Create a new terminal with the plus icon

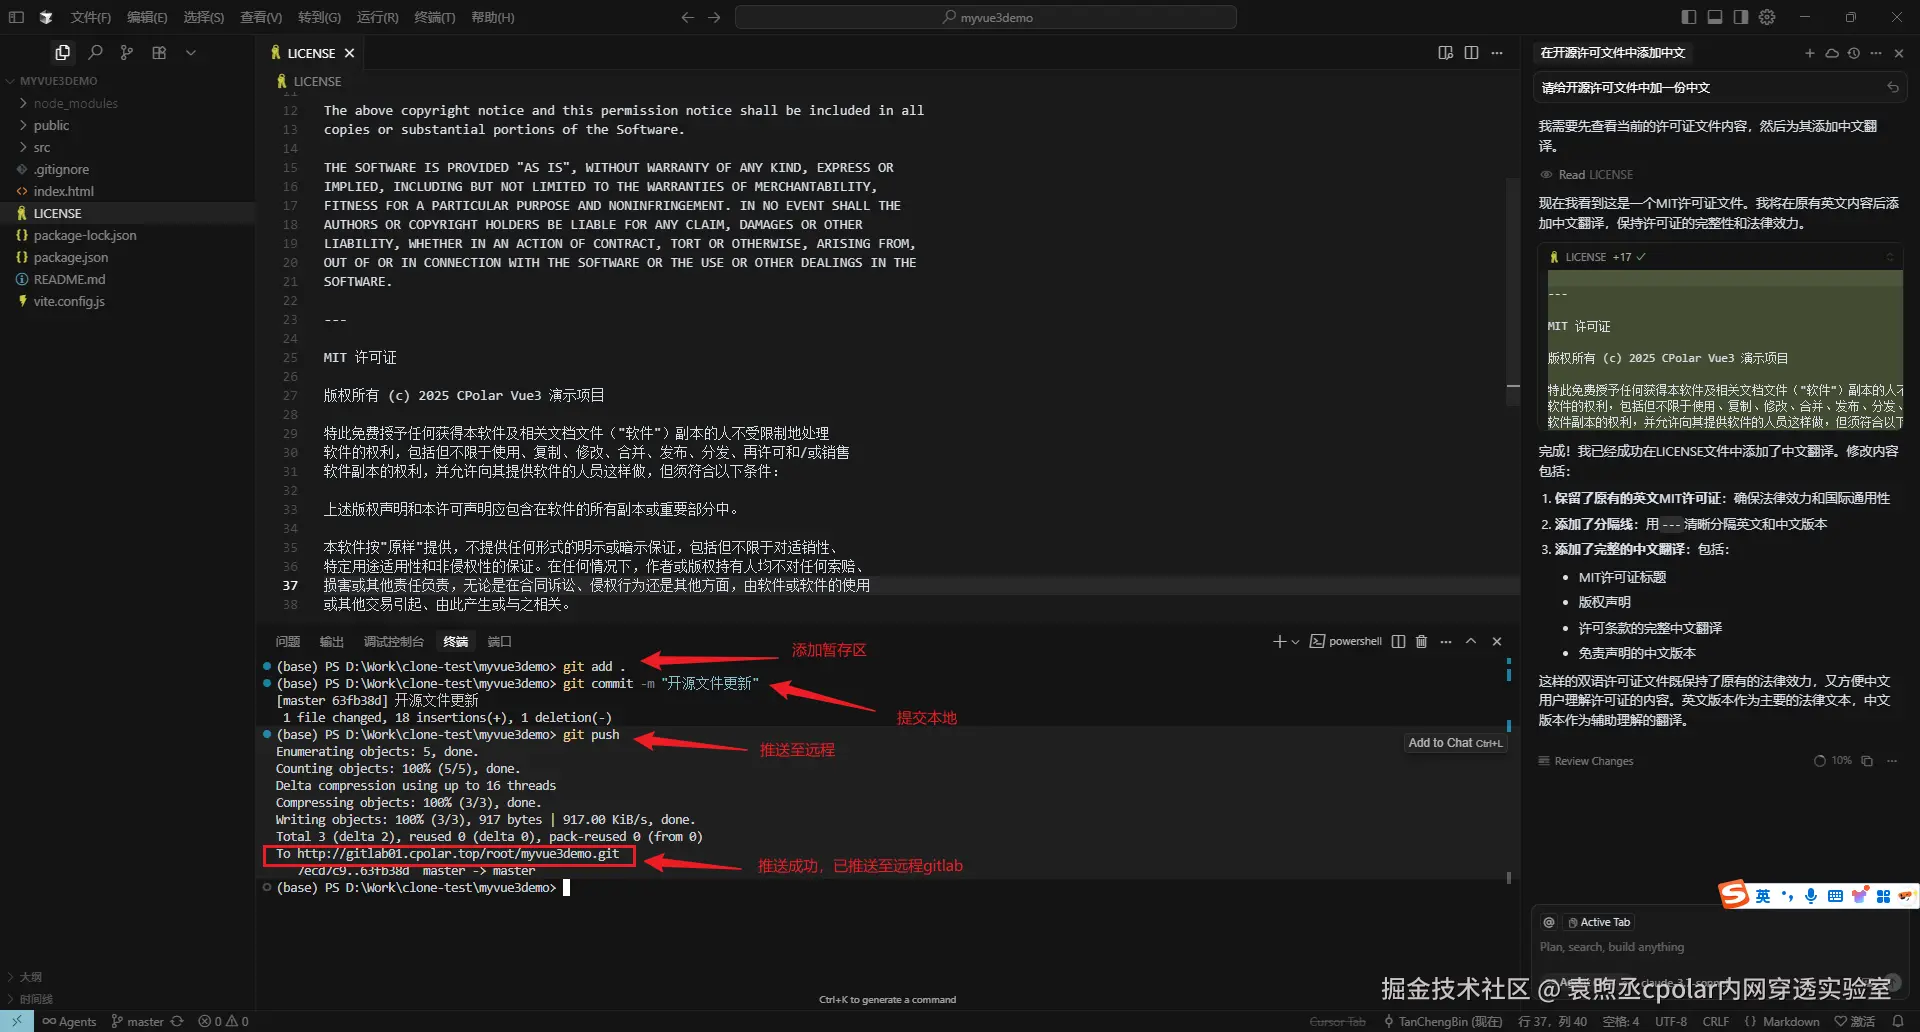tap(1279, 641)
